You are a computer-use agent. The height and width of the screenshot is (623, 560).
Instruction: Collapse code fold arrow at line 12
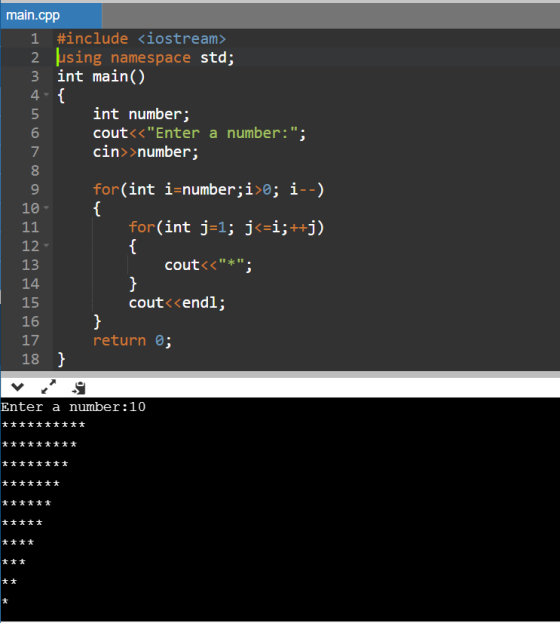[x=47, y=245]
